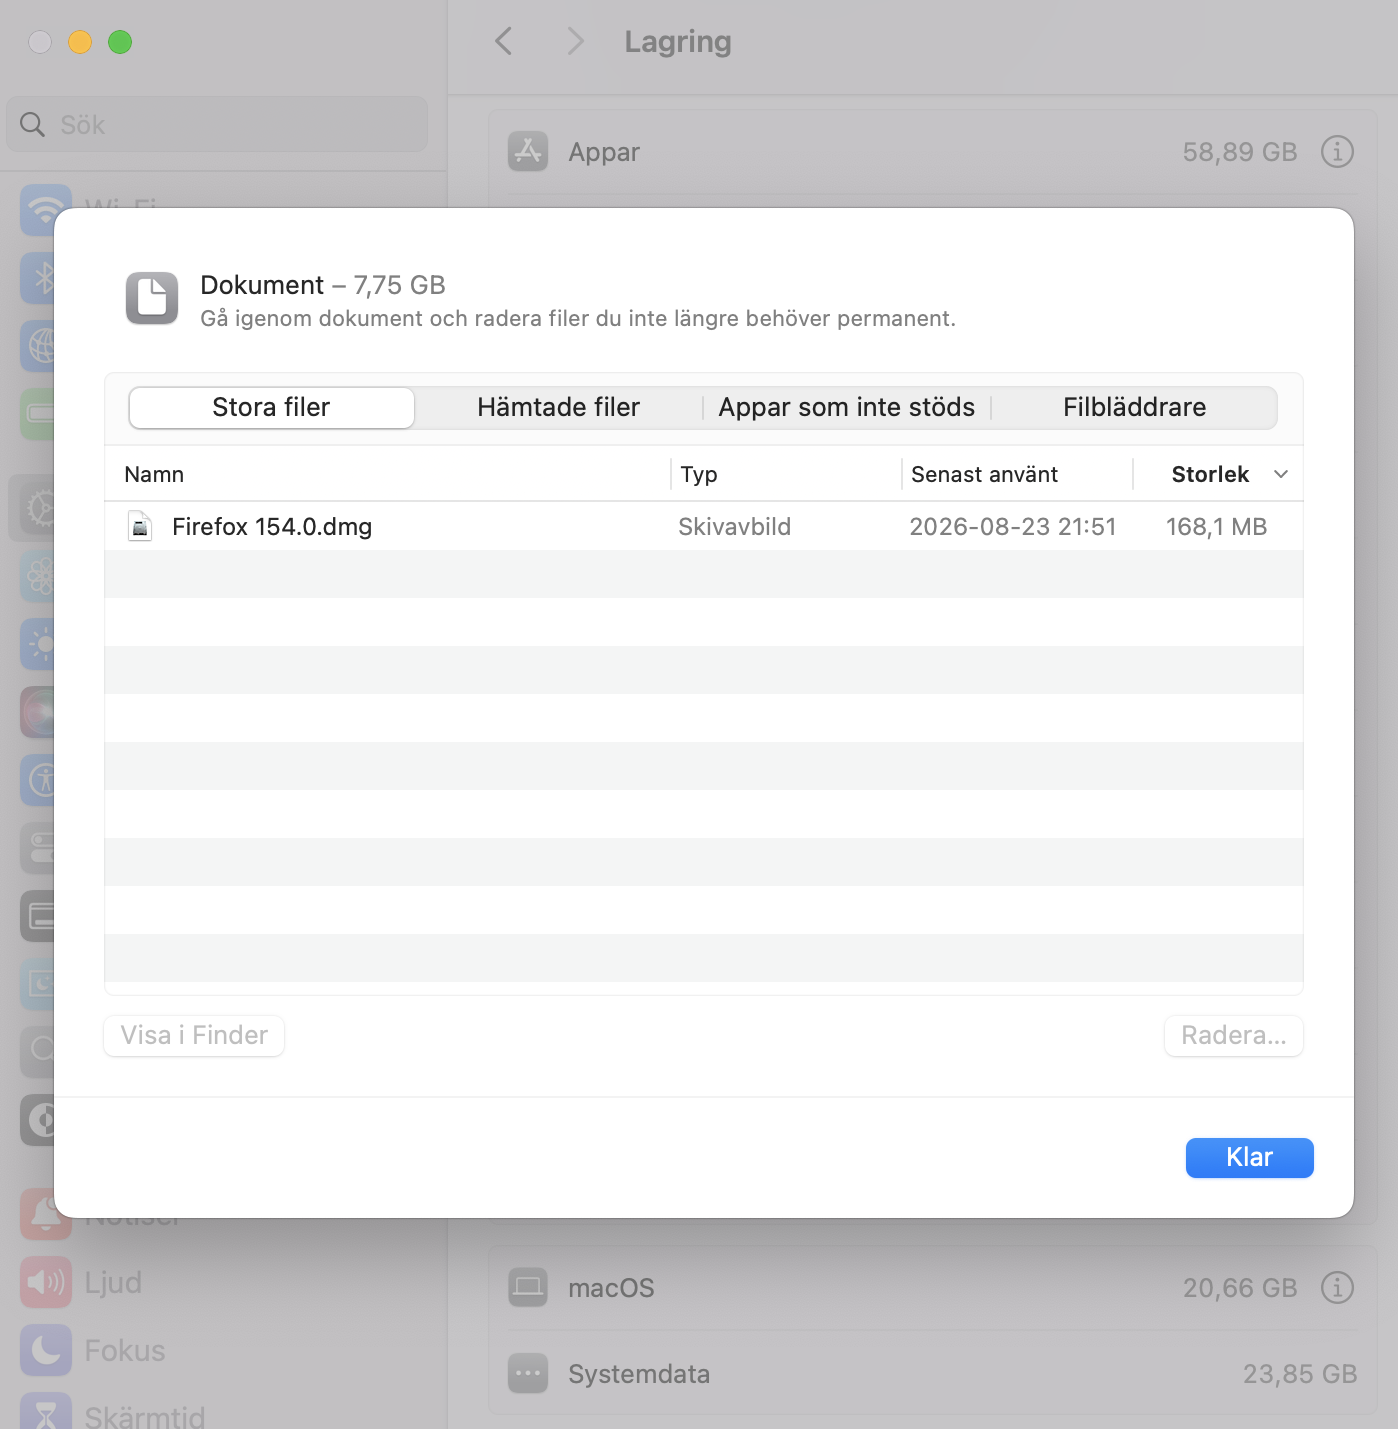Open info for macOS storage
1398x1429 pixels.
[x=1337, y=1287]
